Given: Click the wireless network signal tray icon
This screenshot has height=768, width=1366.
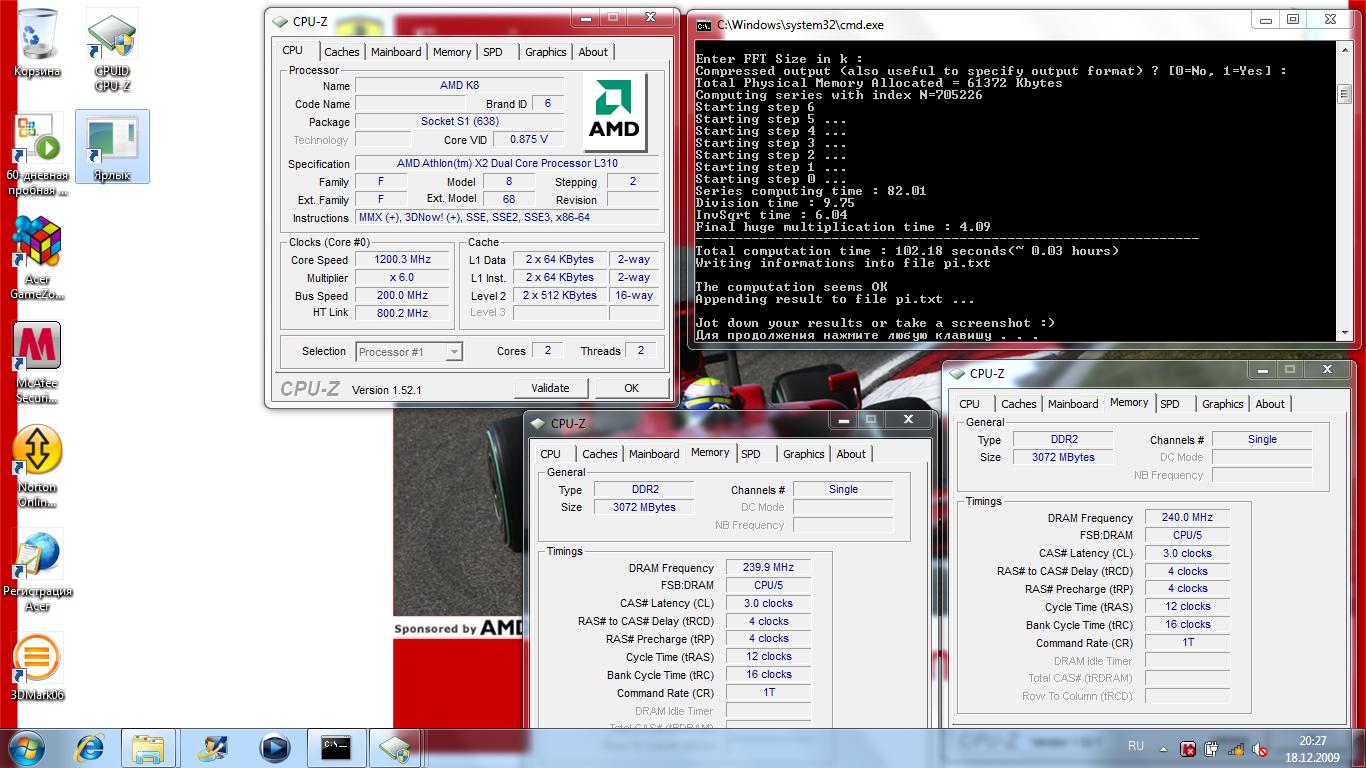Looking at the screenshot, I should (1236, 749).
